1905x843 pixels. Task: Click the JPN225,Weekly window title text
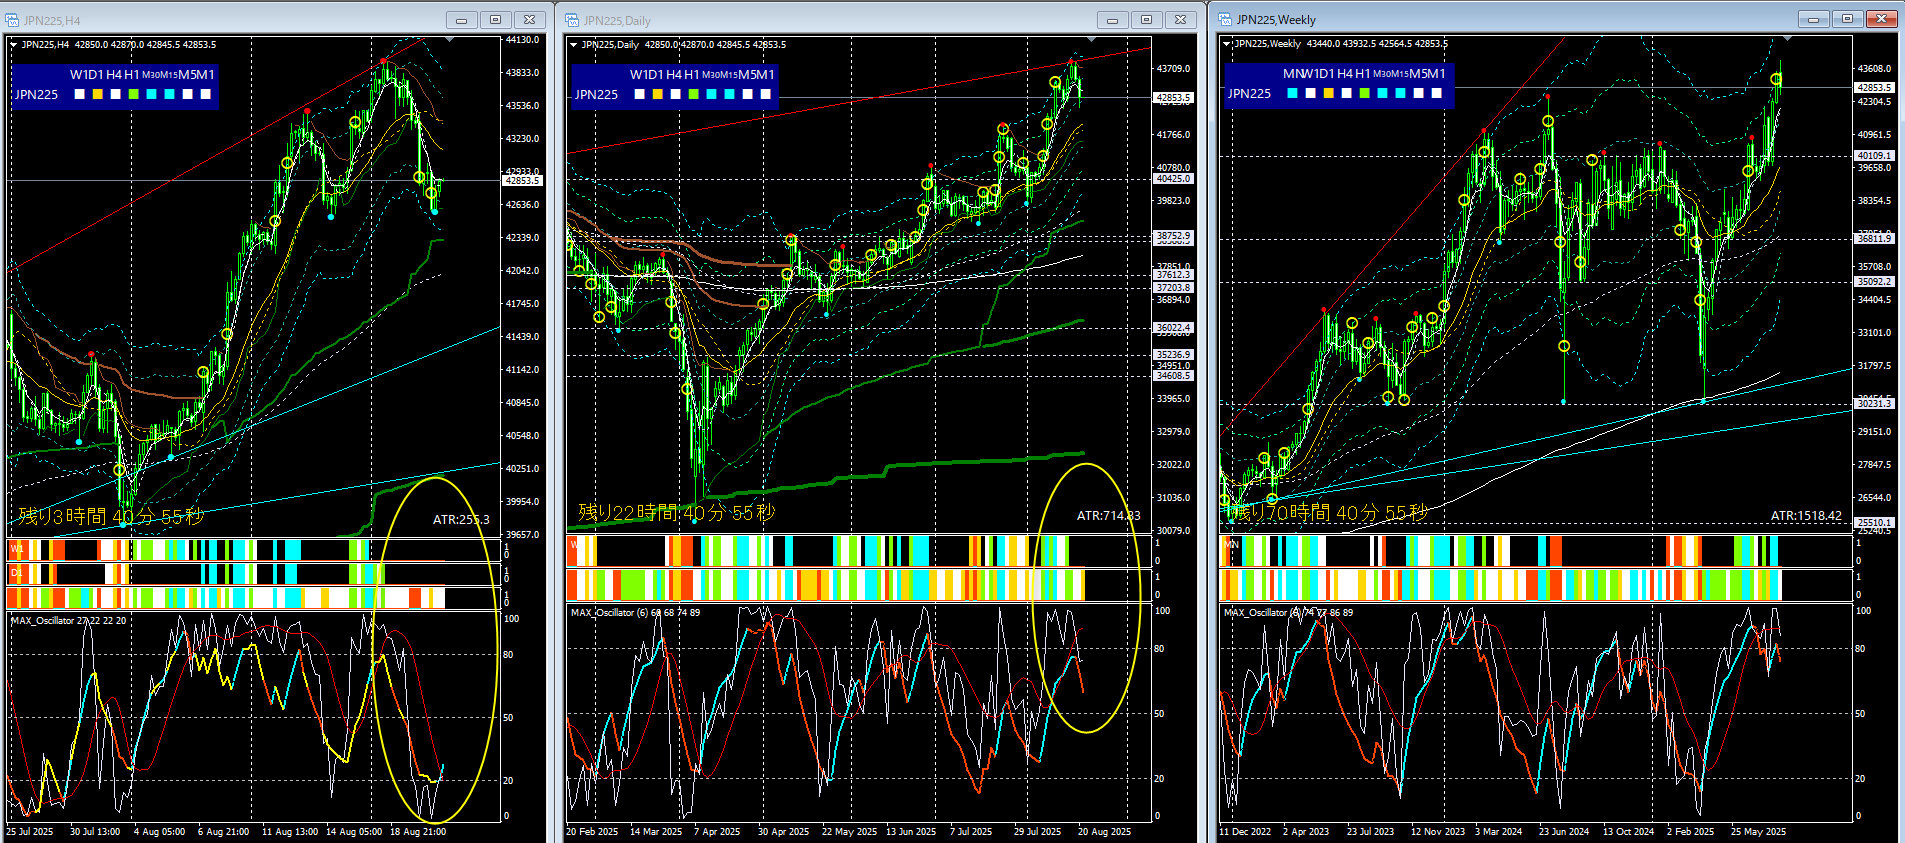(1276, 20)
